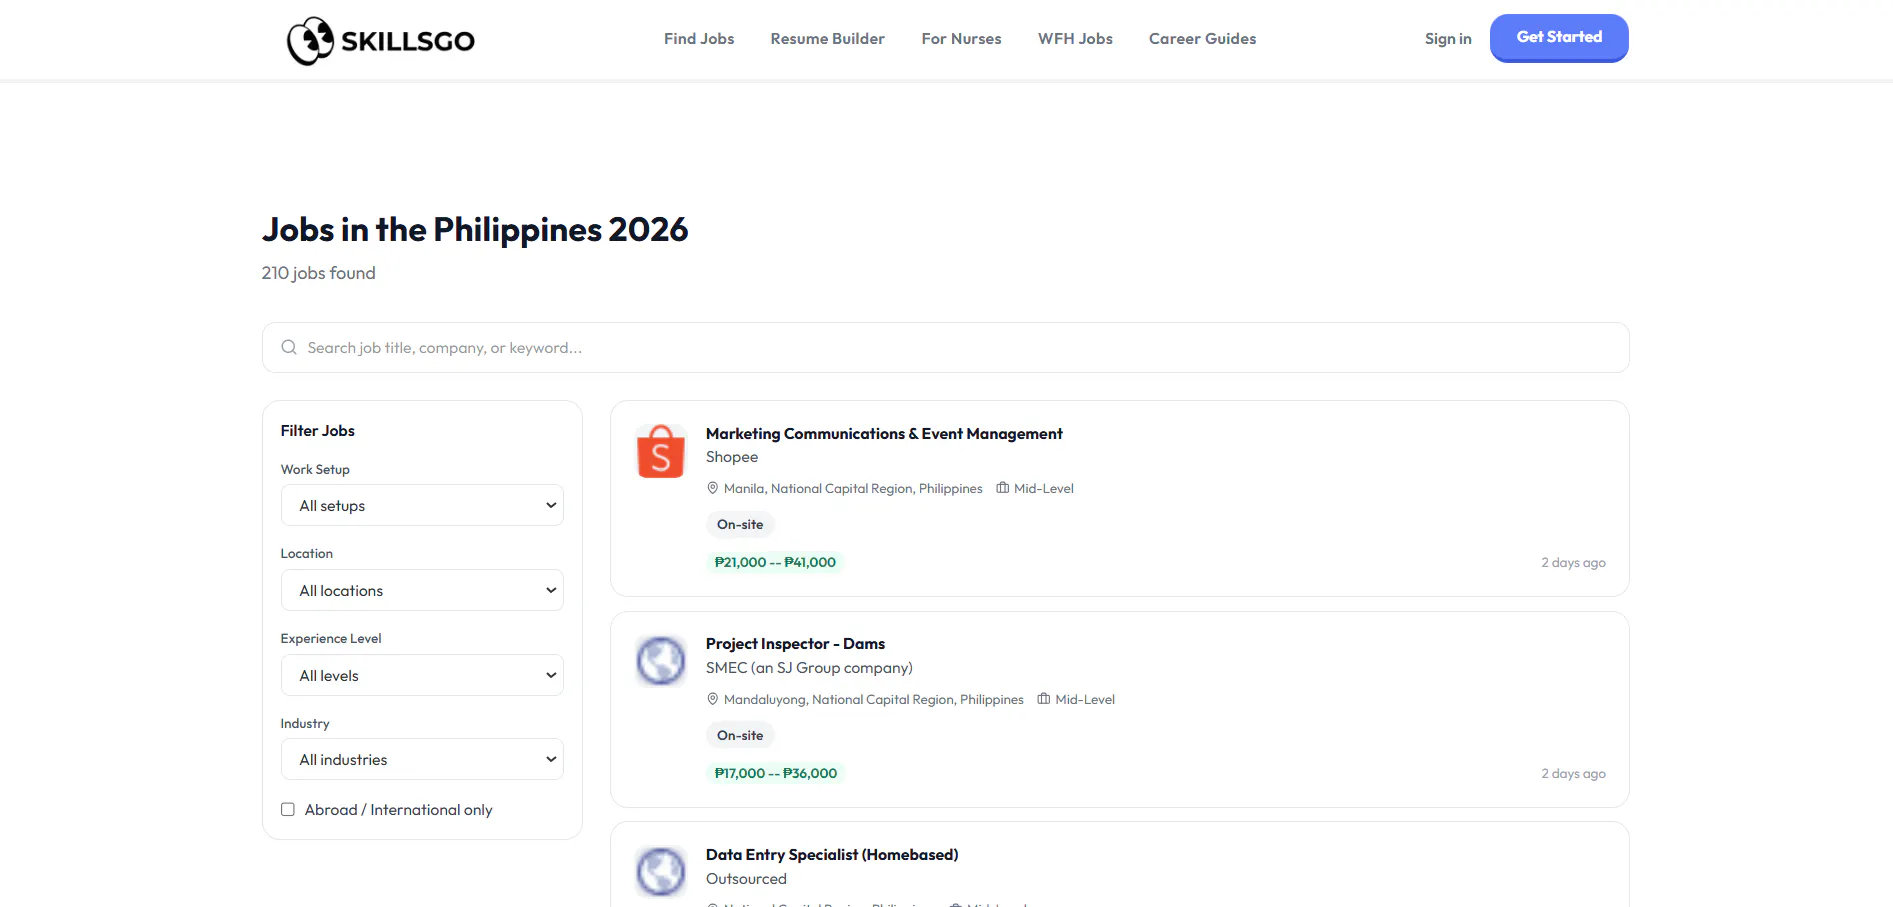
Task: Focus the job search input field
Action: (946, 347)
